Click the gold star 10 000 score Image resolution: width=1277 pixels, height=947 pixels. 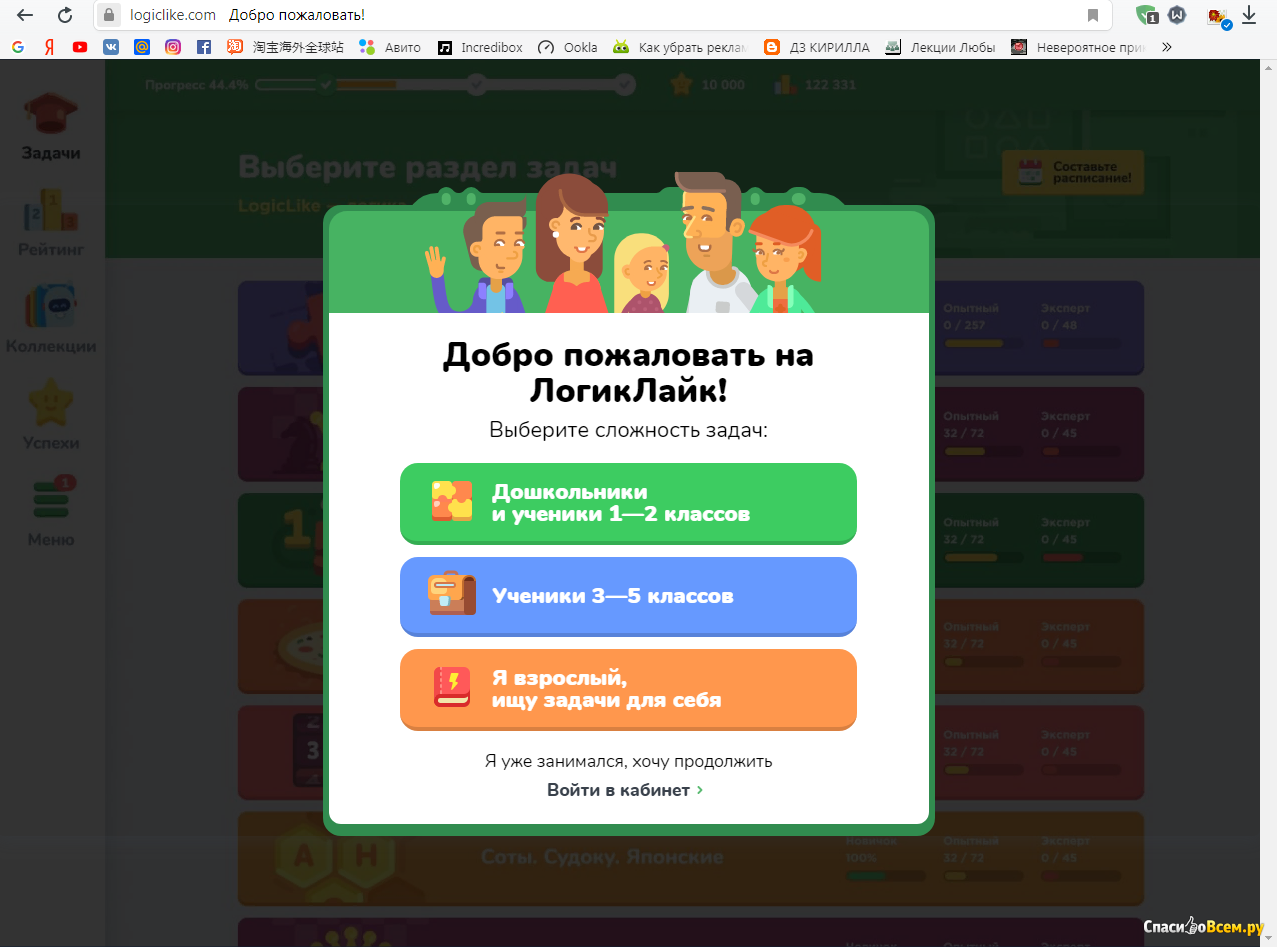tap(708, 85)
